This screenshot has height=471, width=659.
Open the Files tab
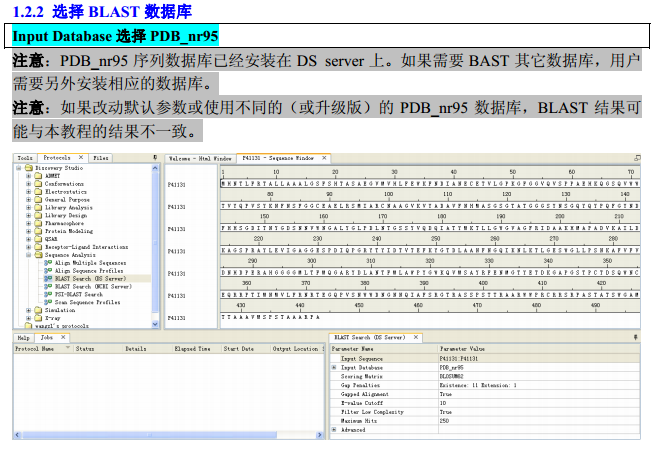[x=100, y=158]
